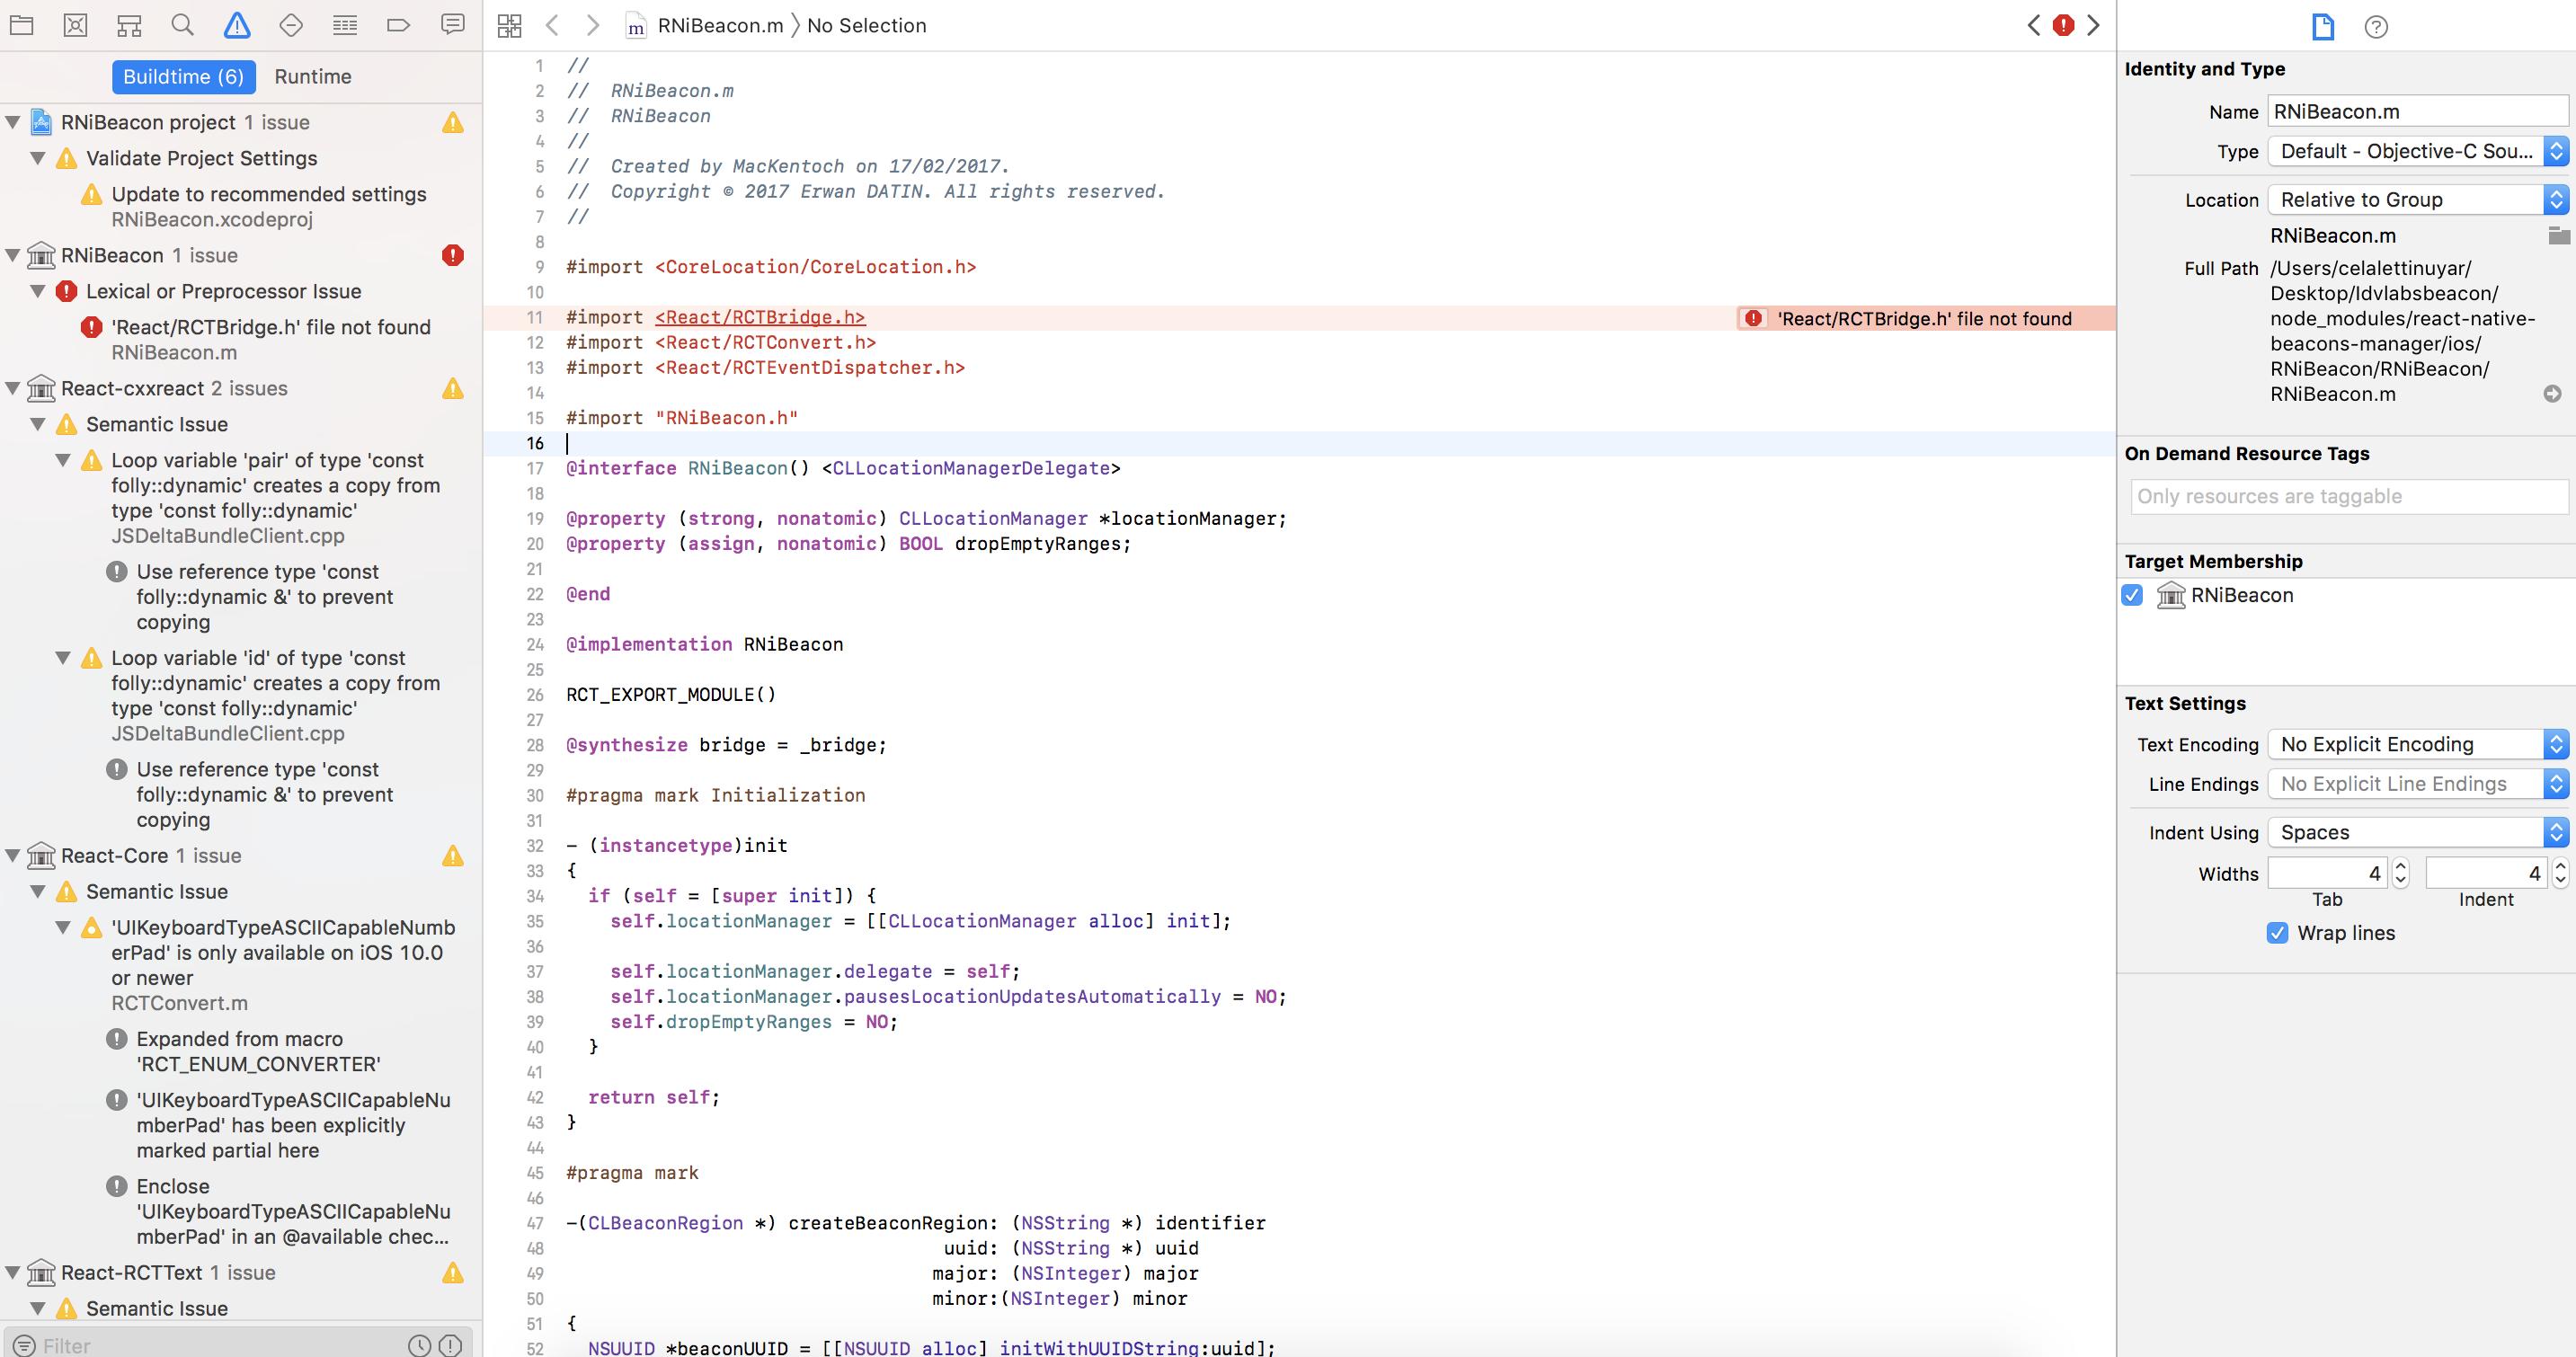Click the related items grid icon
The width and height of the screenshot is (2576, 1357).
pyautogui.click(x=509, y=26)
